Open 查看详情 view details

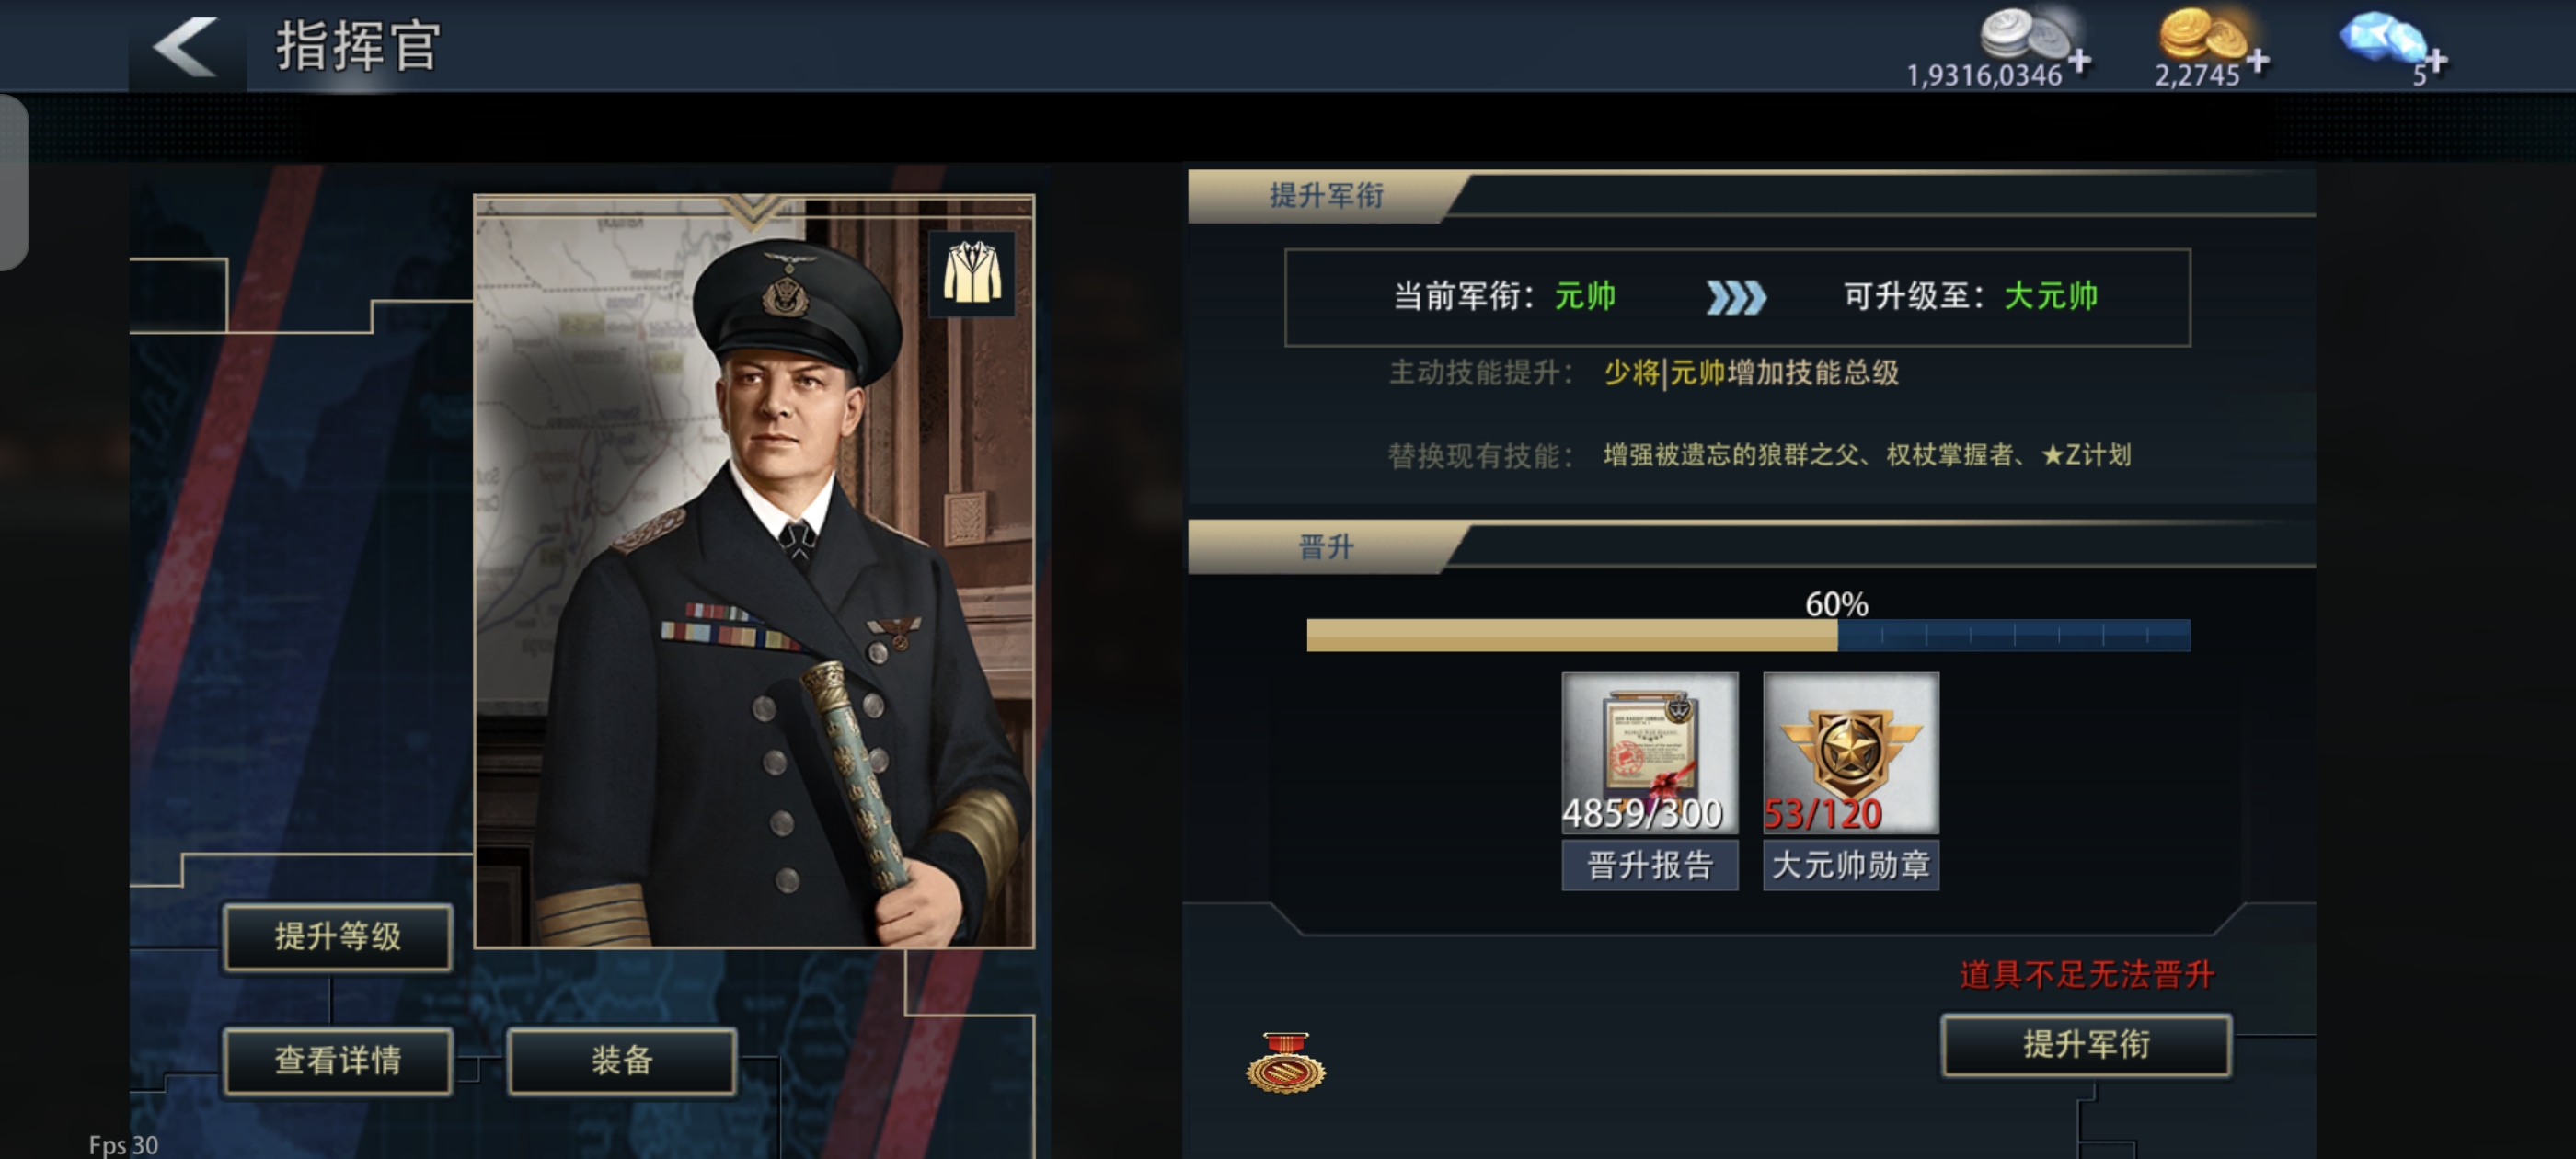pyautogui.click(x=338, y=1060)
